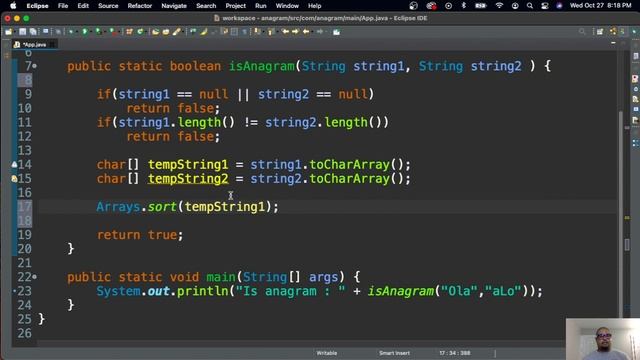
Task: Open dropdown arrow beside the New icon
Action: [x=14, y=31]
